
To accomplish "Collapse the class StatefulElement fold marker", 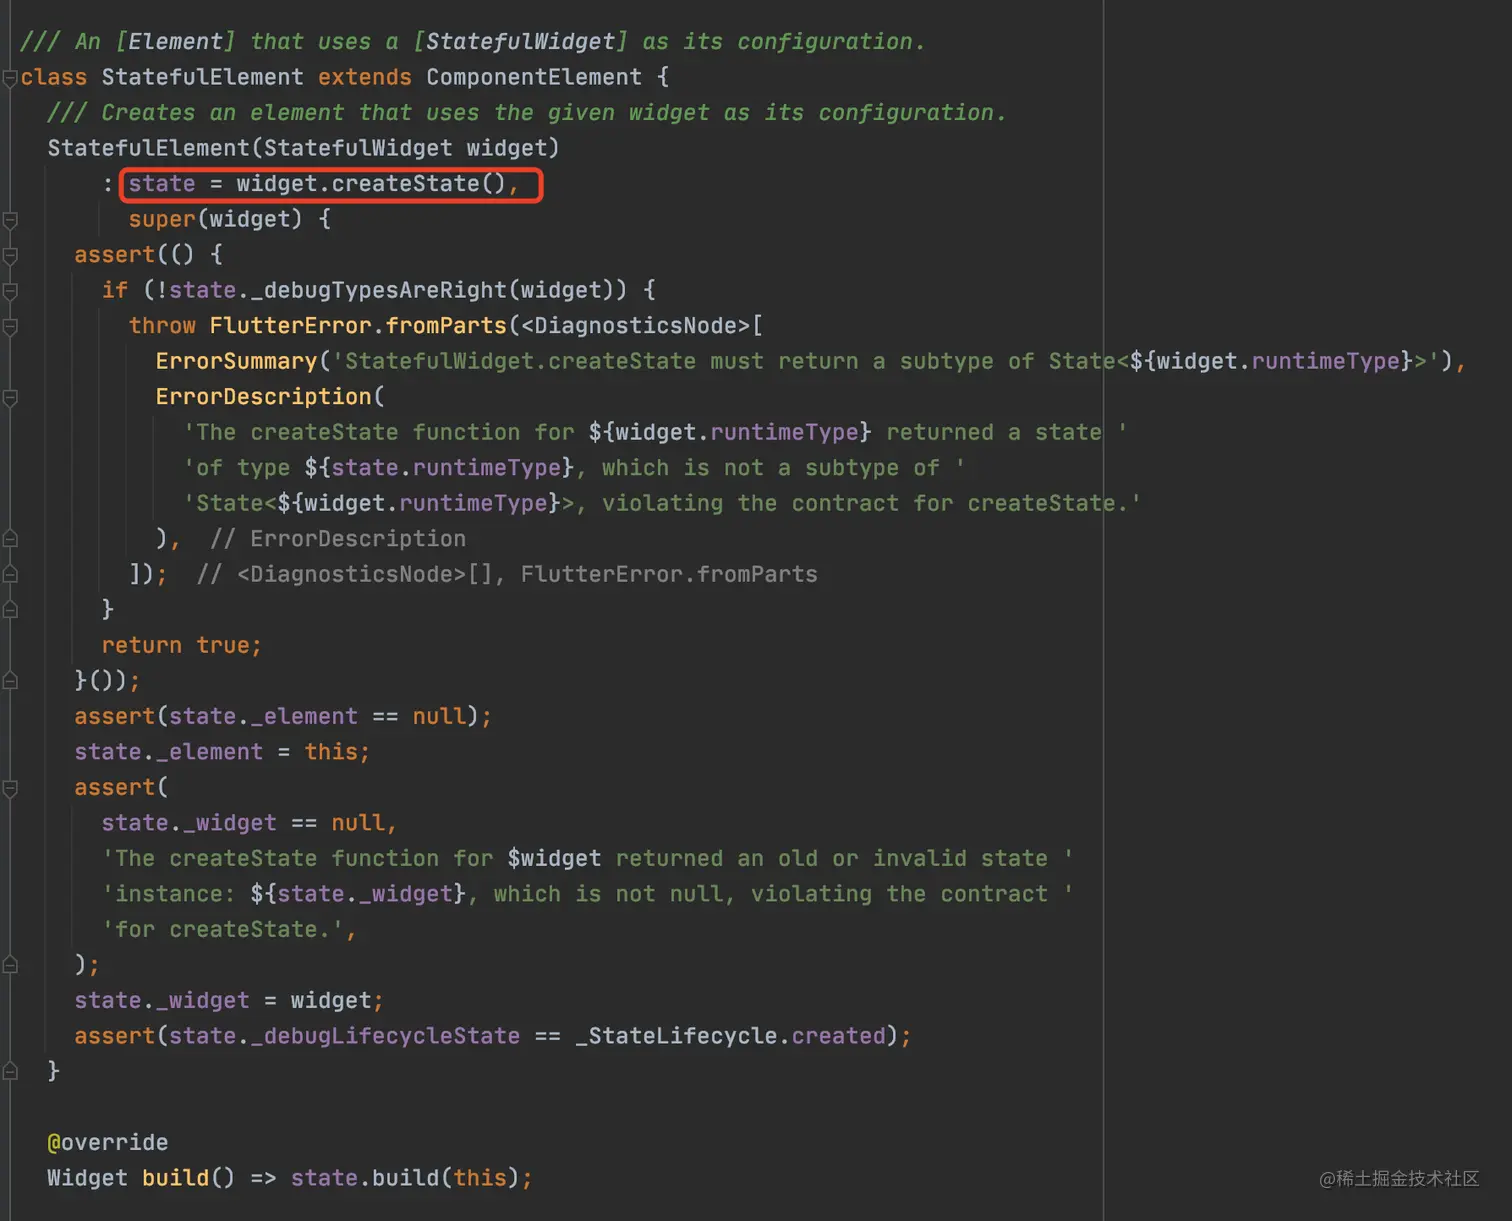I will (10, 77).
